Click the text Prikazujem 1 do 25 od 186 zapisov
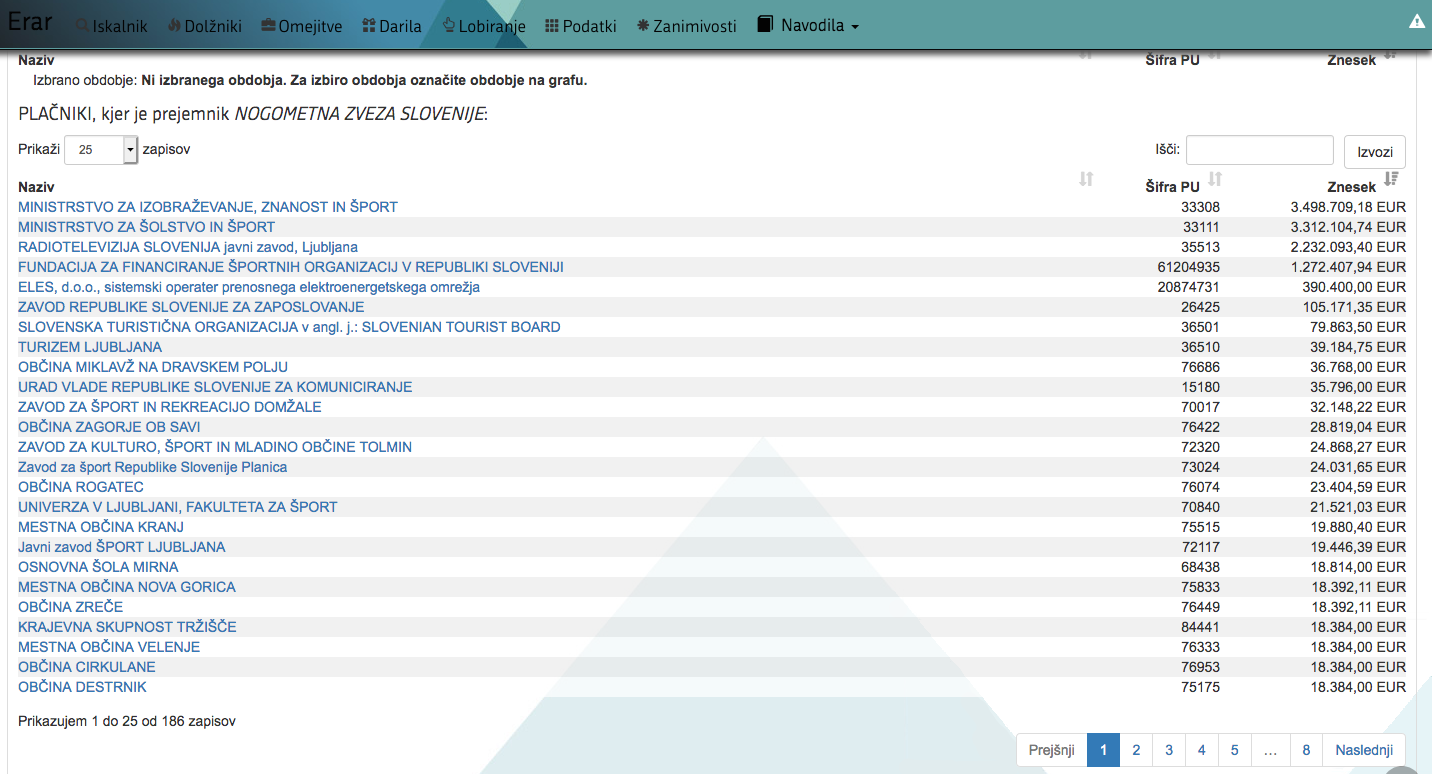This screenshot has width=1432, height=774. [x=127, y=721]
